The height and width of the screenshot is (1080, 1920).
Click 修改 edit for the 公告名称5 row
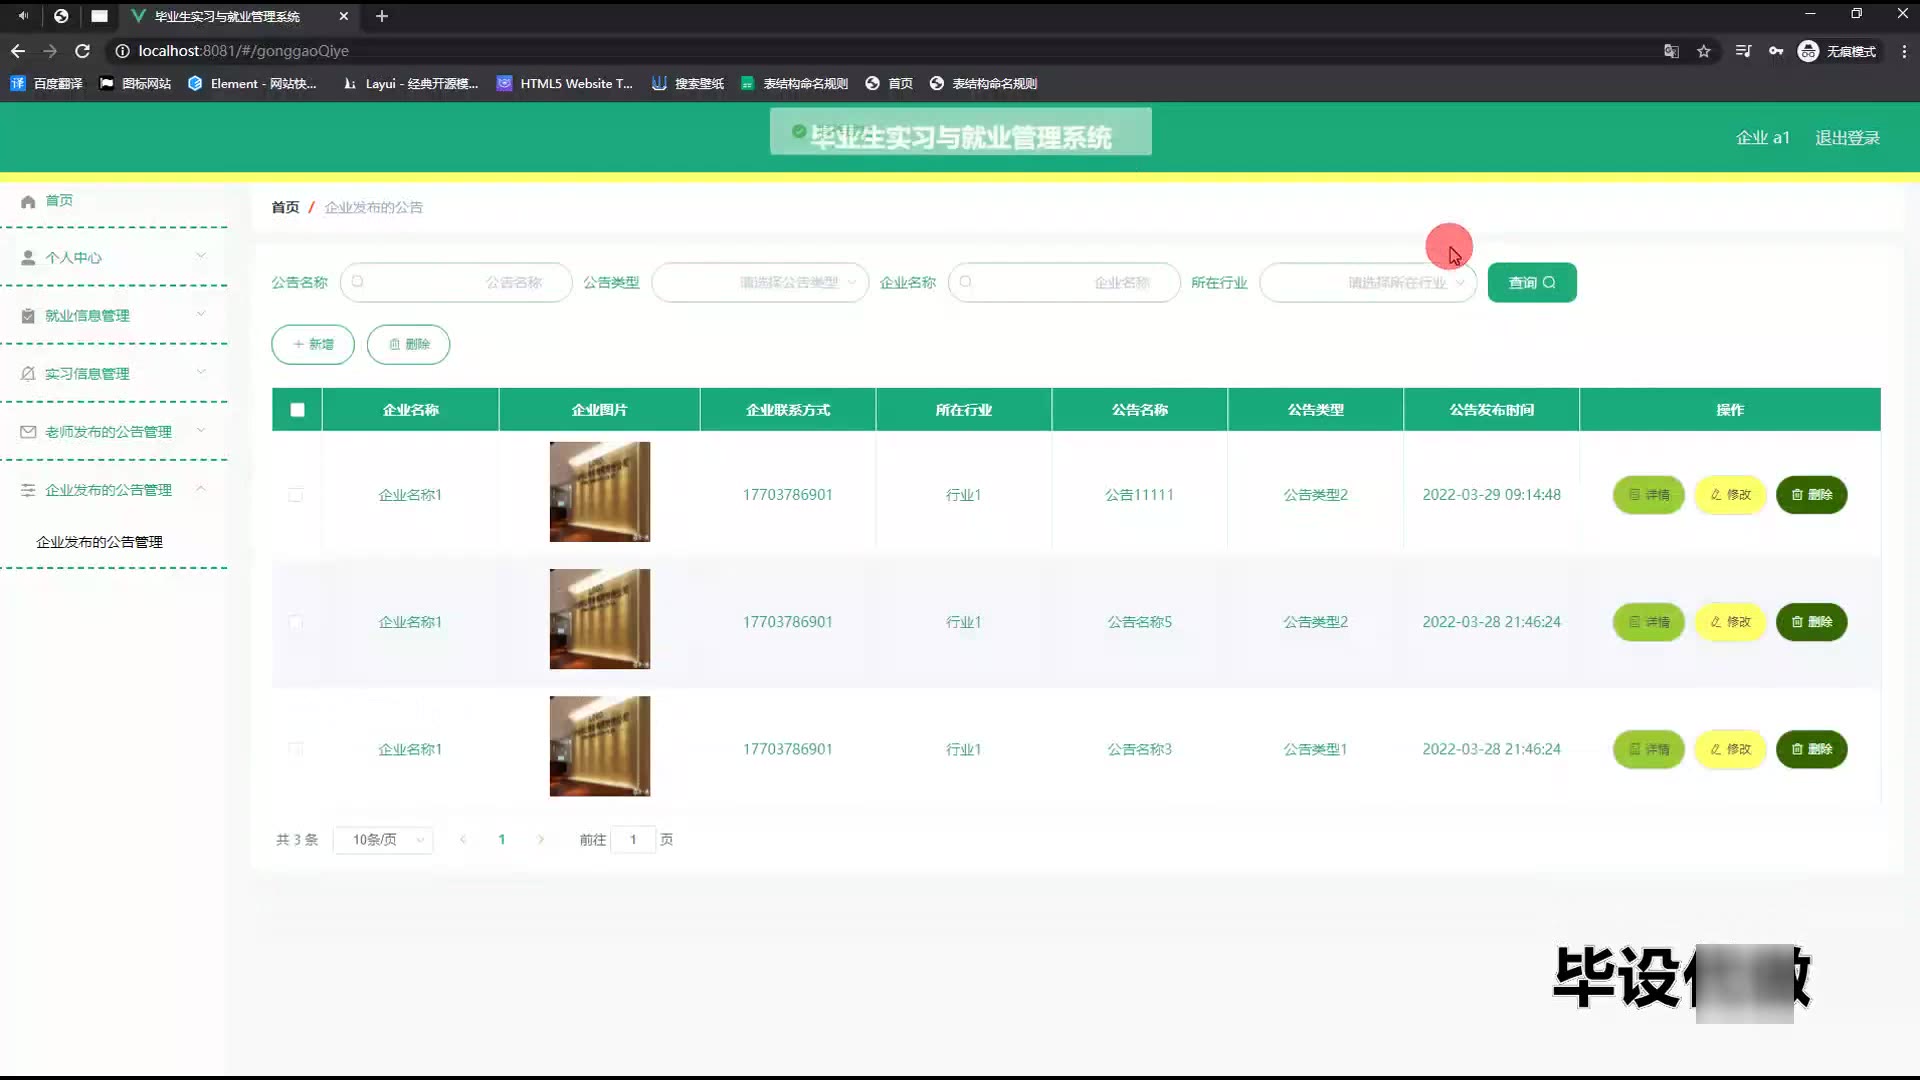(1730, 622)
